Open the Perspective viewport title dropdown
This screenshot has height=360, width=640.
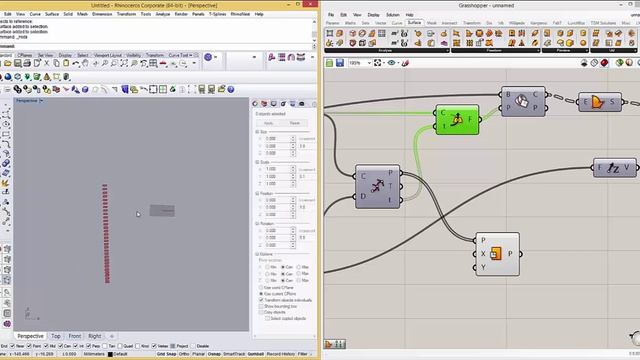(41, 101)
